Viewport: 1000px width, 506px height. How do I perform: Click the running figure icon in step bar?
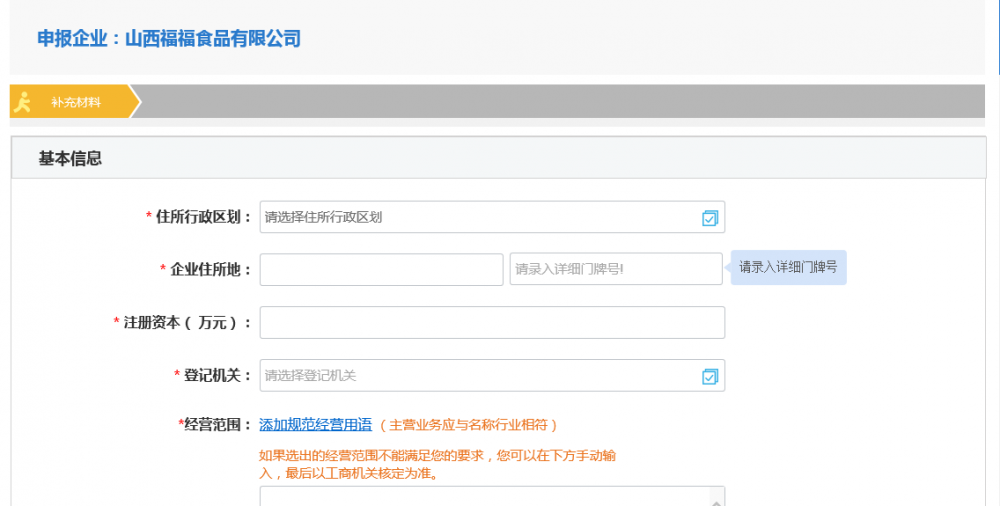click(23, 102)
